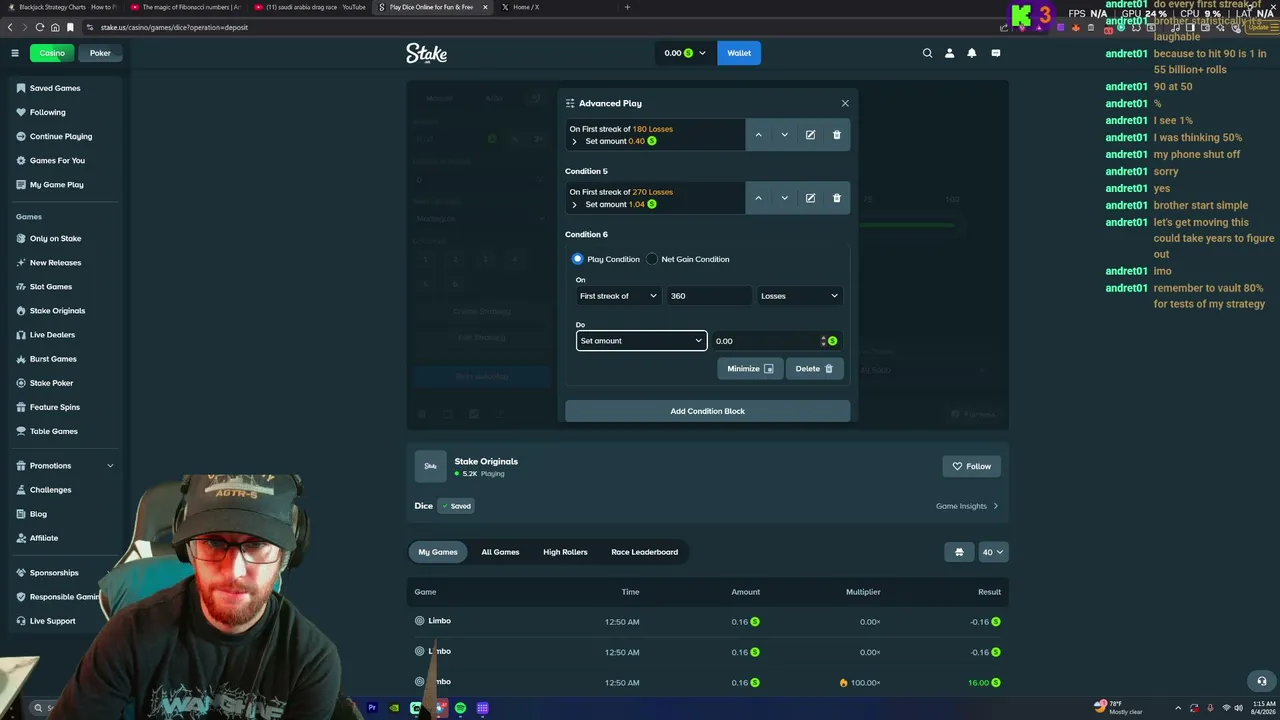The width and height of the screenshot is (1280, 720).
Task: Open the 'Set amount' action dropdown
Action: coord(642,341)
